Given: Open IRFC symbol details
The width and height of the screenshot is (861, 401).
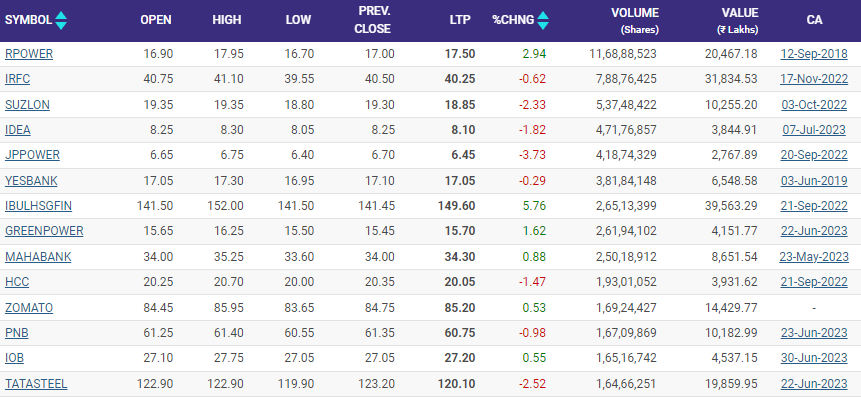Looking at the screenshot, I should tap(18, 77).
